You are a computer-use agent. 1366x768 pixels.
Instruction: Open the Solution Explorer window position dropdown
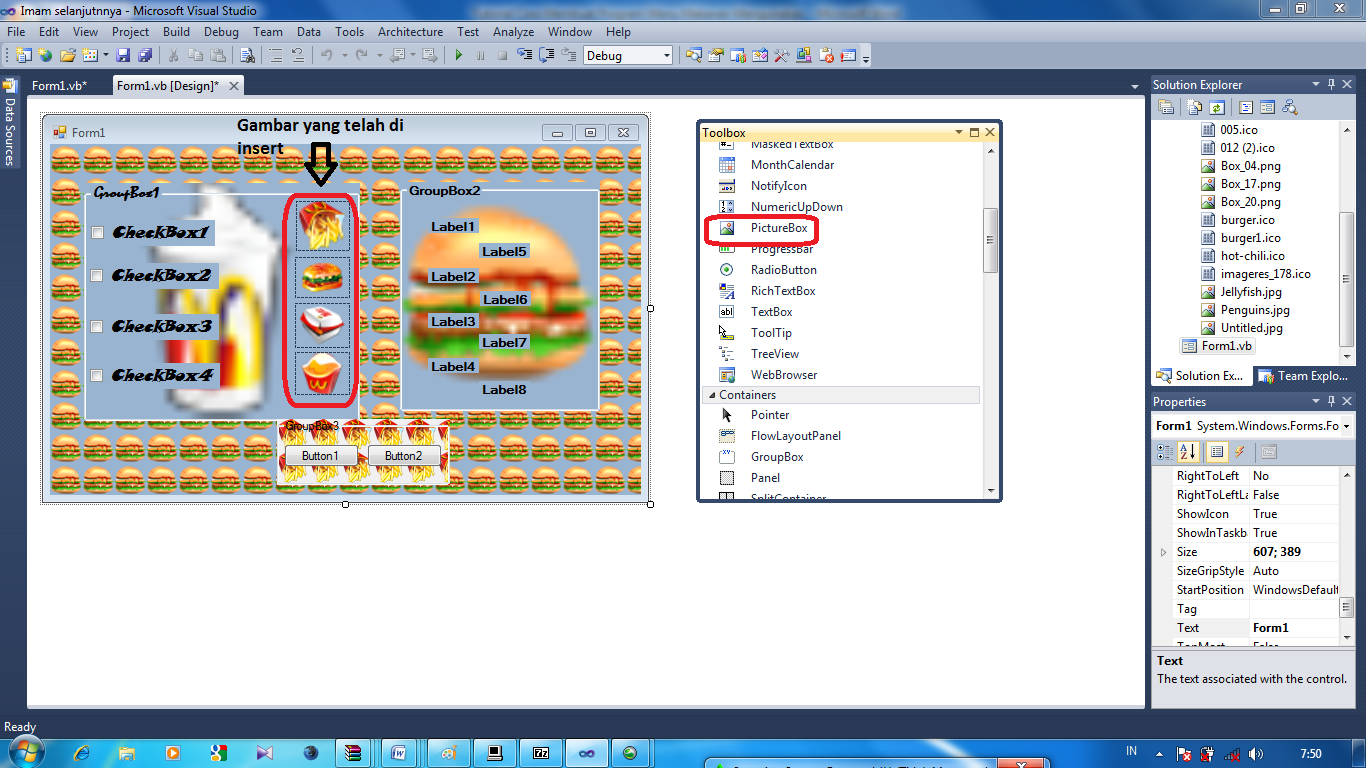(1315, 84)
